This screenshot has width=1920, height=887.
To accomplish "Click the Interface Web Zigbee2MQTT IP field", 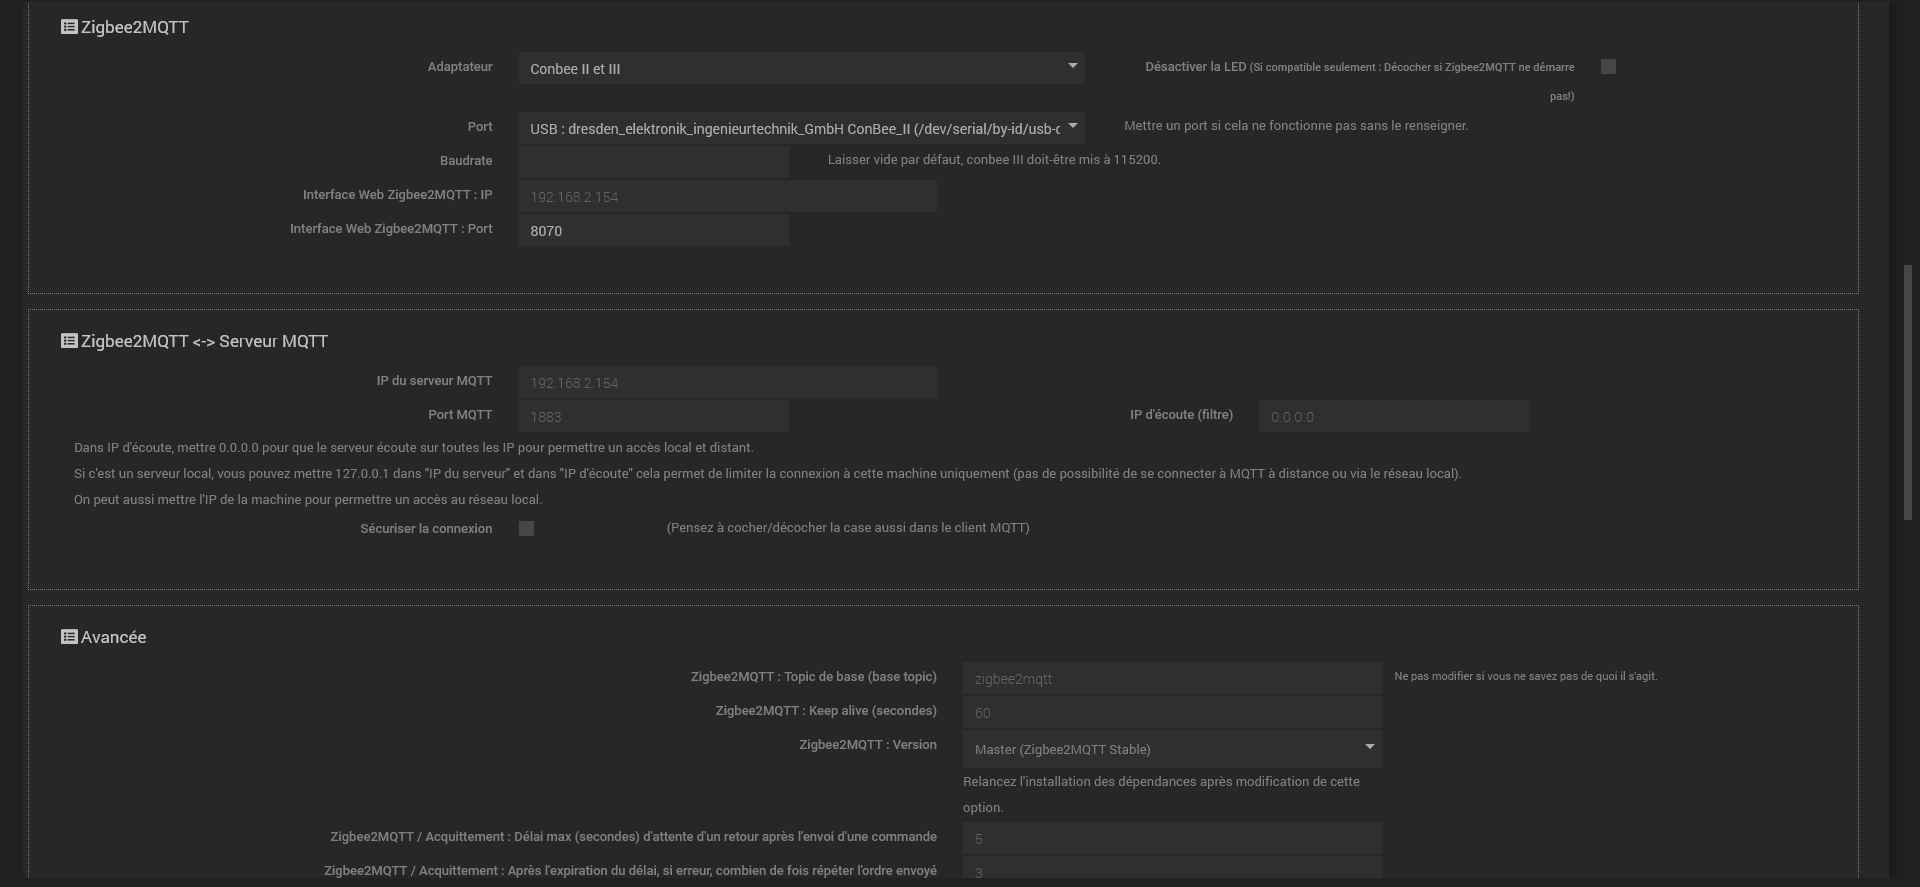I will pos(727,196).
